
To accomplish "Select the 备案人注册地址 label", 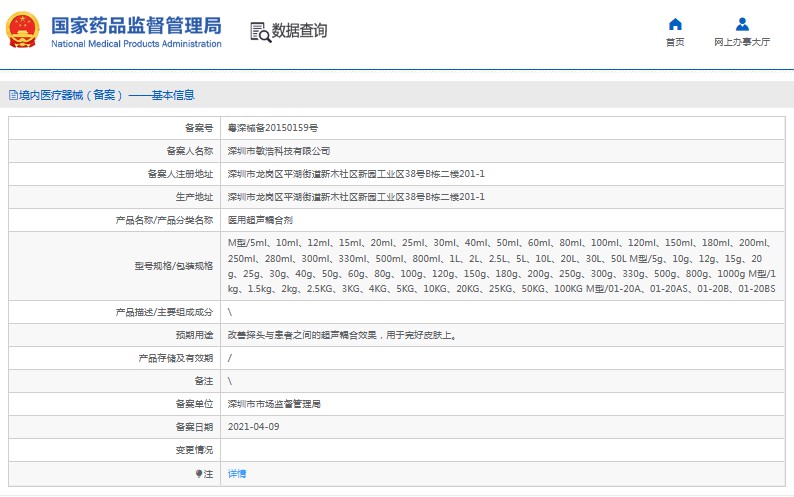I will (180, 174).
